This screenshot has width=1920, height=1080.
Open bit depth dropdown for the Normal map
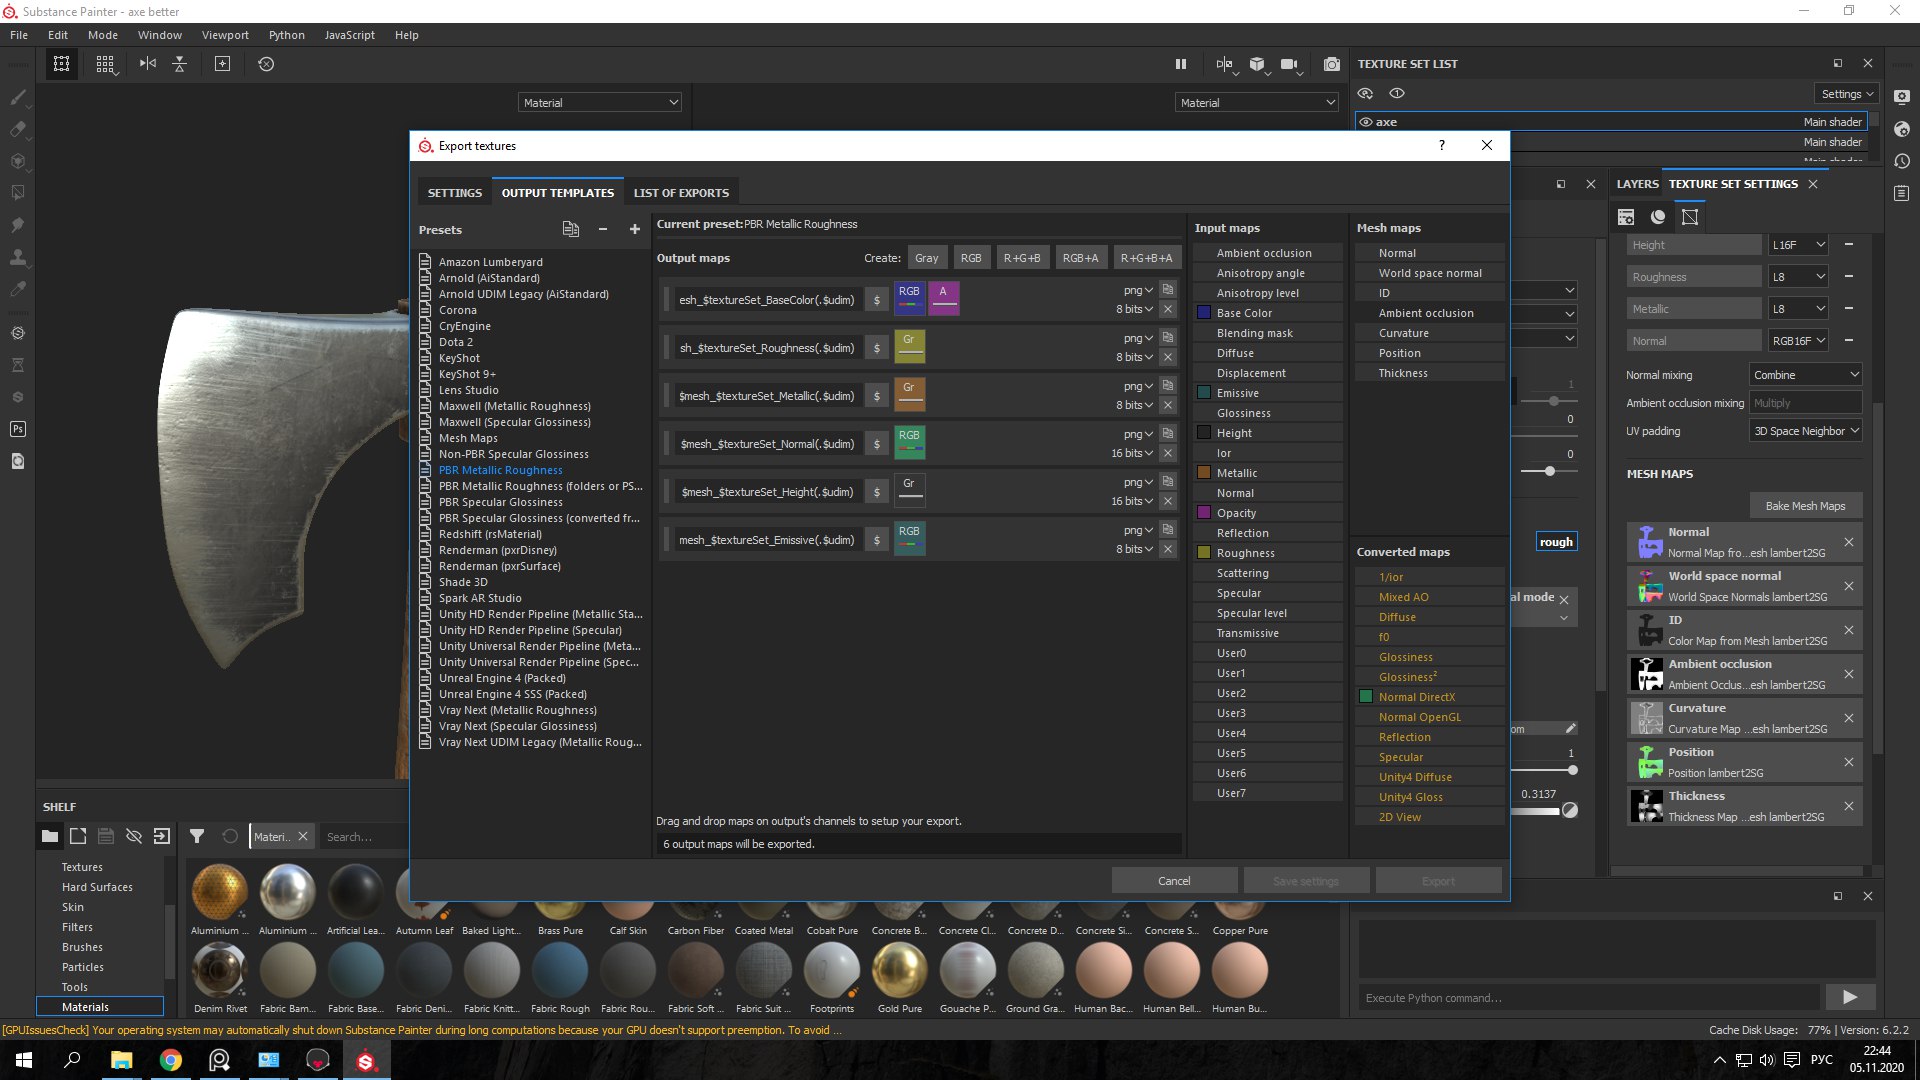coord(1132,453)
